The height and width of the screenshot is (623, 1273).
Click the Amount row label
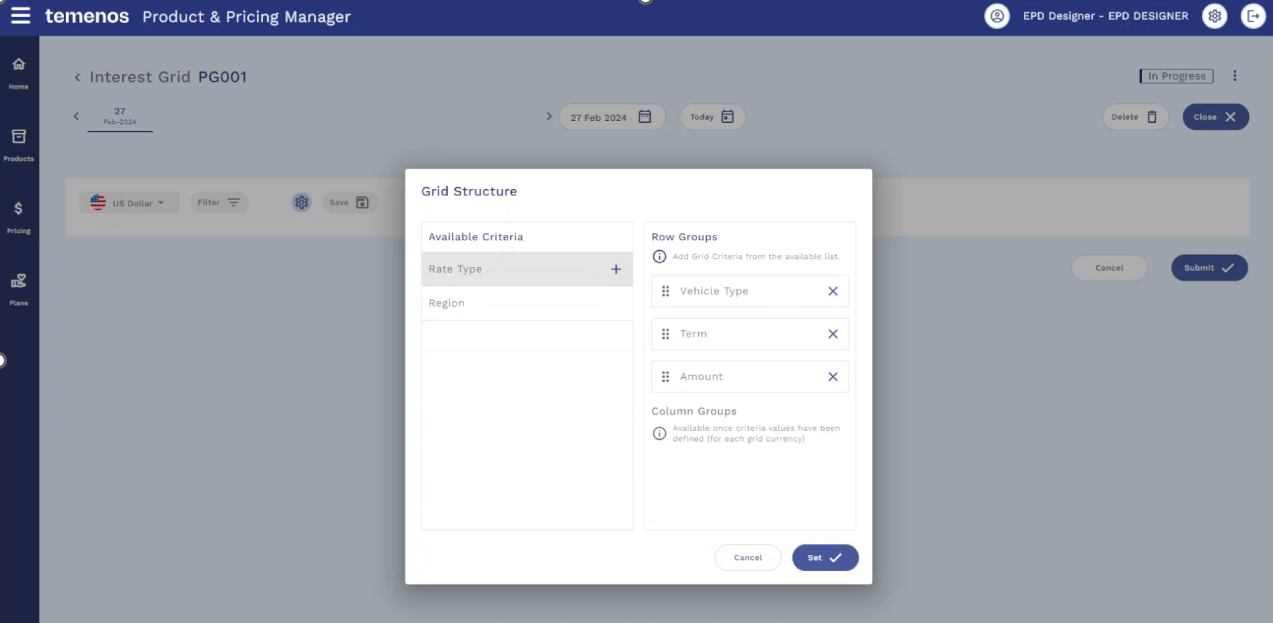[701, 377]
